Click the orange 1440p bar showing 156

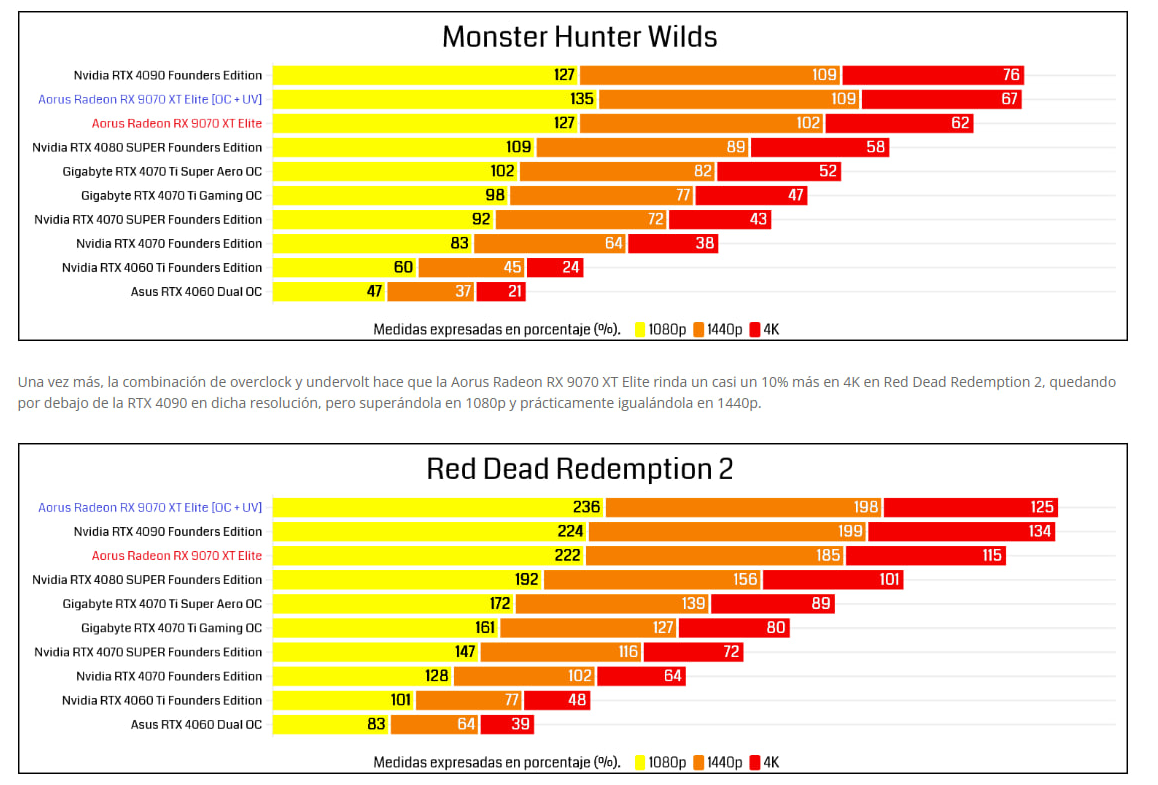(652, 579)
